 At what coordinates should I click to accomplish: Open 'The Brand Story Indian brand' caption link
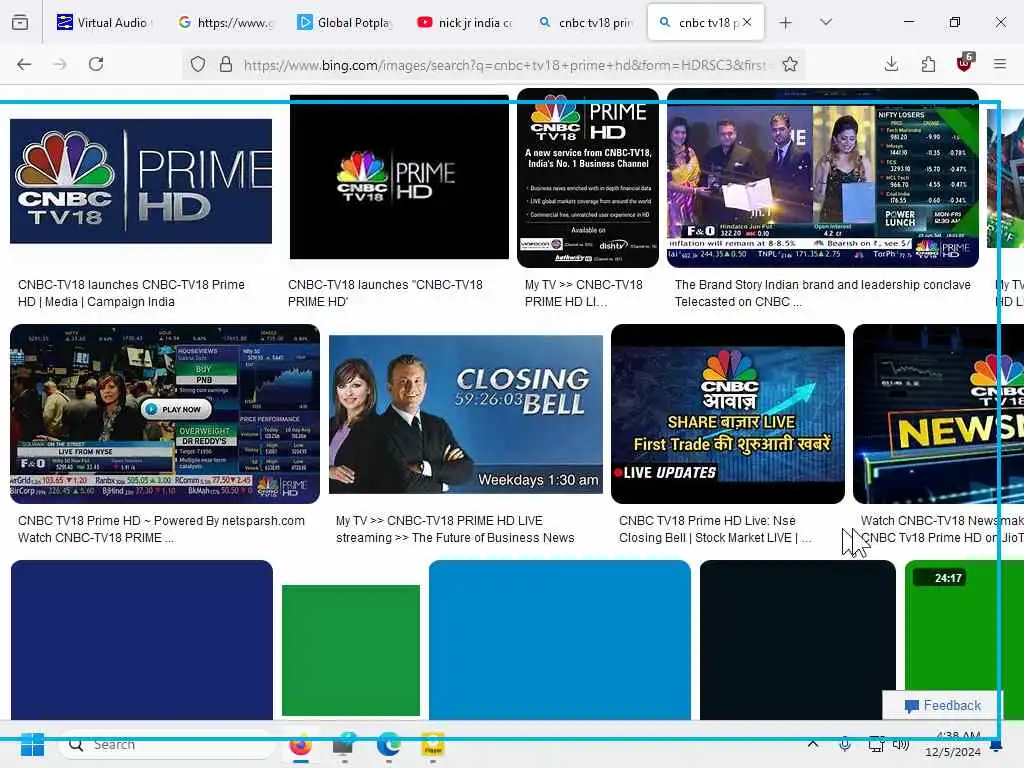point(823,293)
